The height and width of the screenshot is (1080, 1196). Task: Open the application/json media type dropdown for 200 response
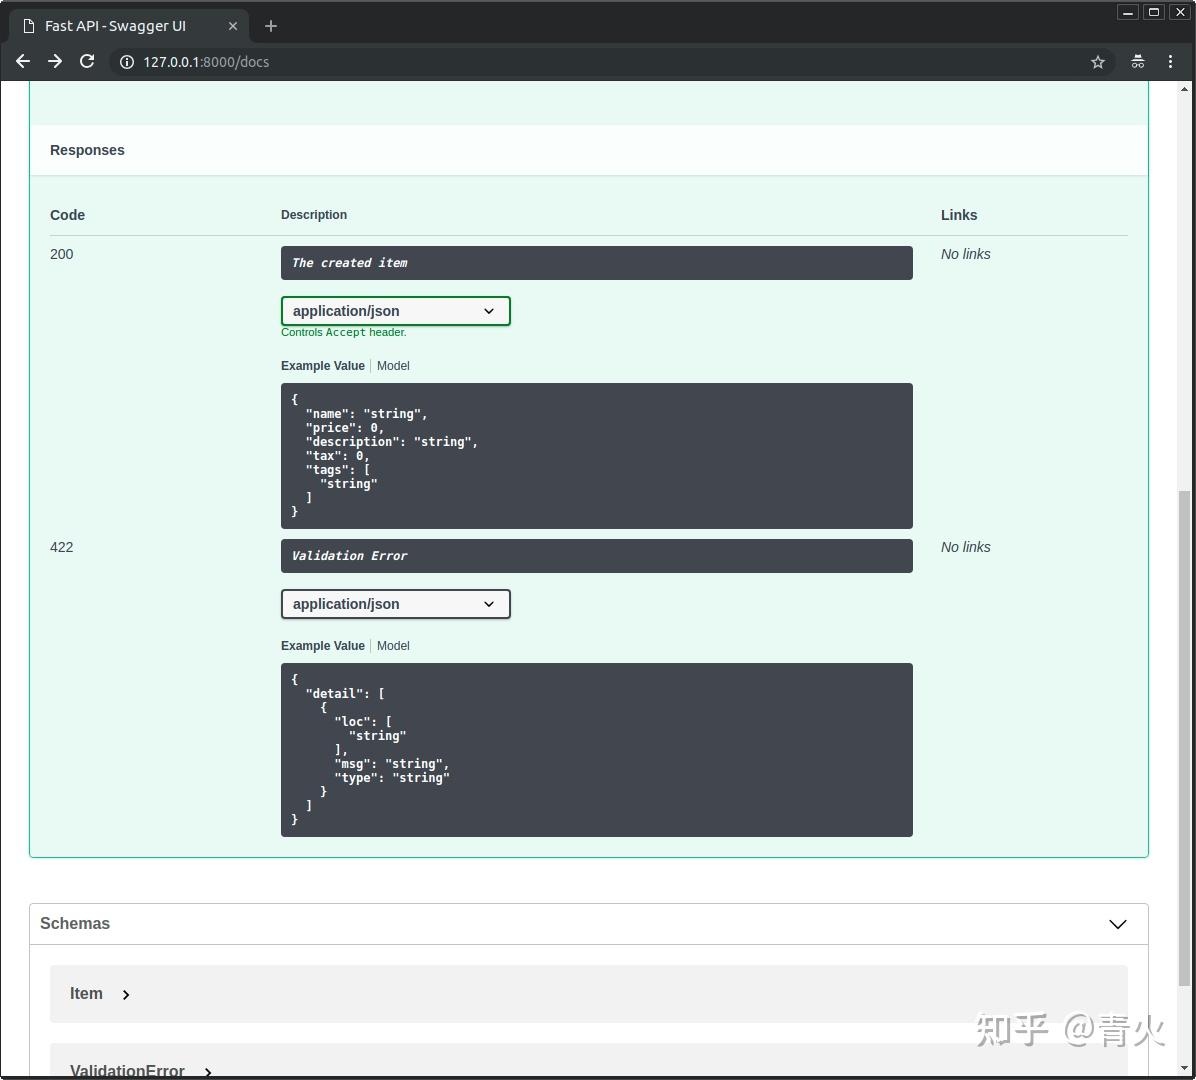click(x=395, y=311)
